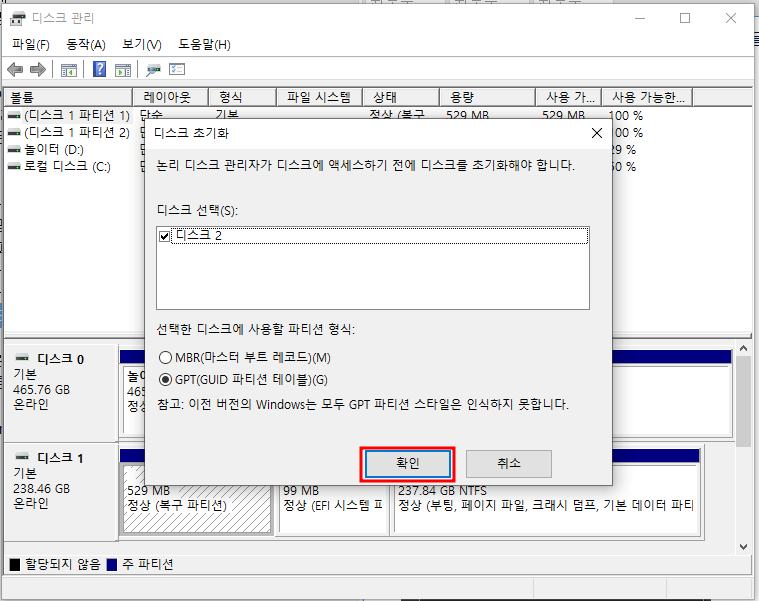Select the 놀이터 (D:) volume row
Viewport: 759px width, 601px height.
54,150
